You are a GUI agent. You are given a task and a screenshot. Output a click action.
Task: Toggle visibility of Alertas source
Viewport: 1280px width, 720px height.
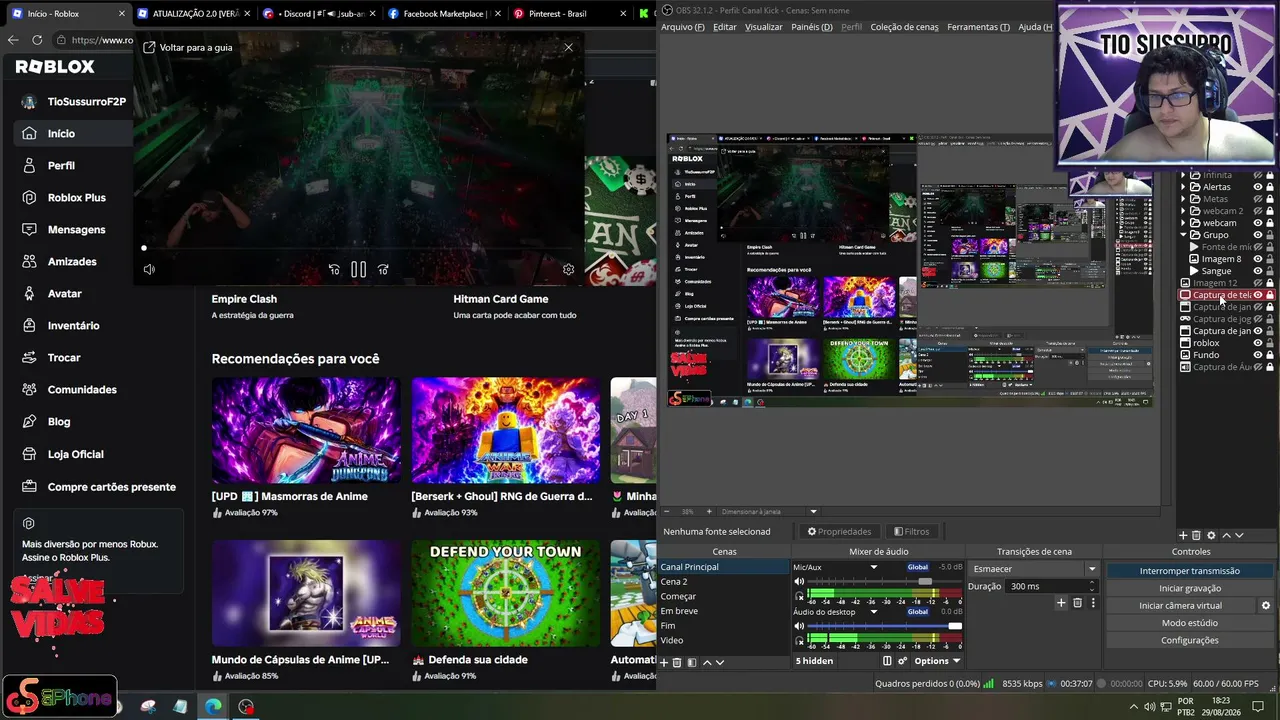click(x=1258, y=187)
